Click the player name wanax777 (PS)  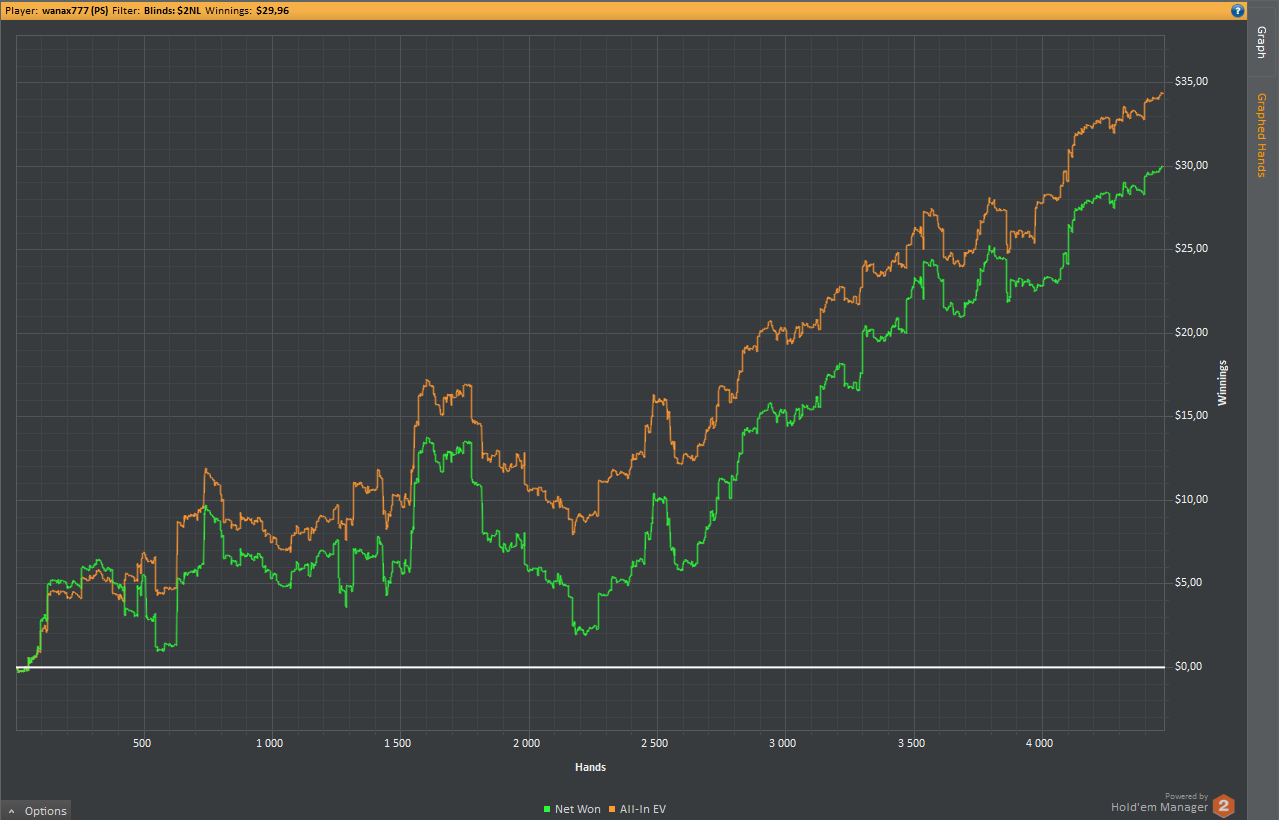(75, 10)
